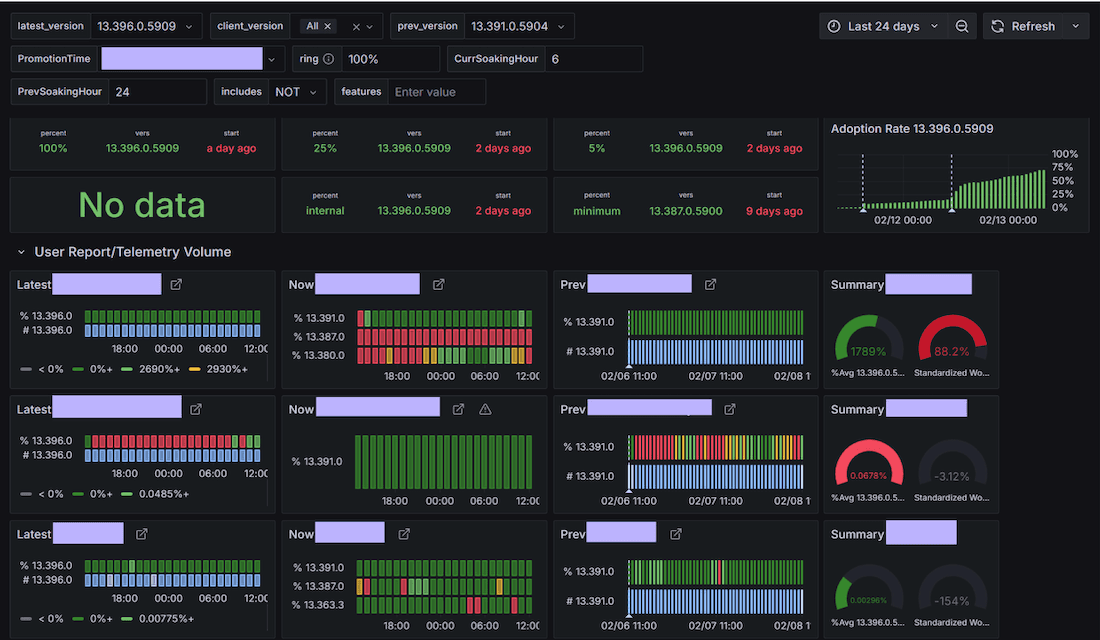The width and height of the screenshot is (1100, 640).
Task: Open the data link on the top Prev panel
Action: click(x=709, y=284)
